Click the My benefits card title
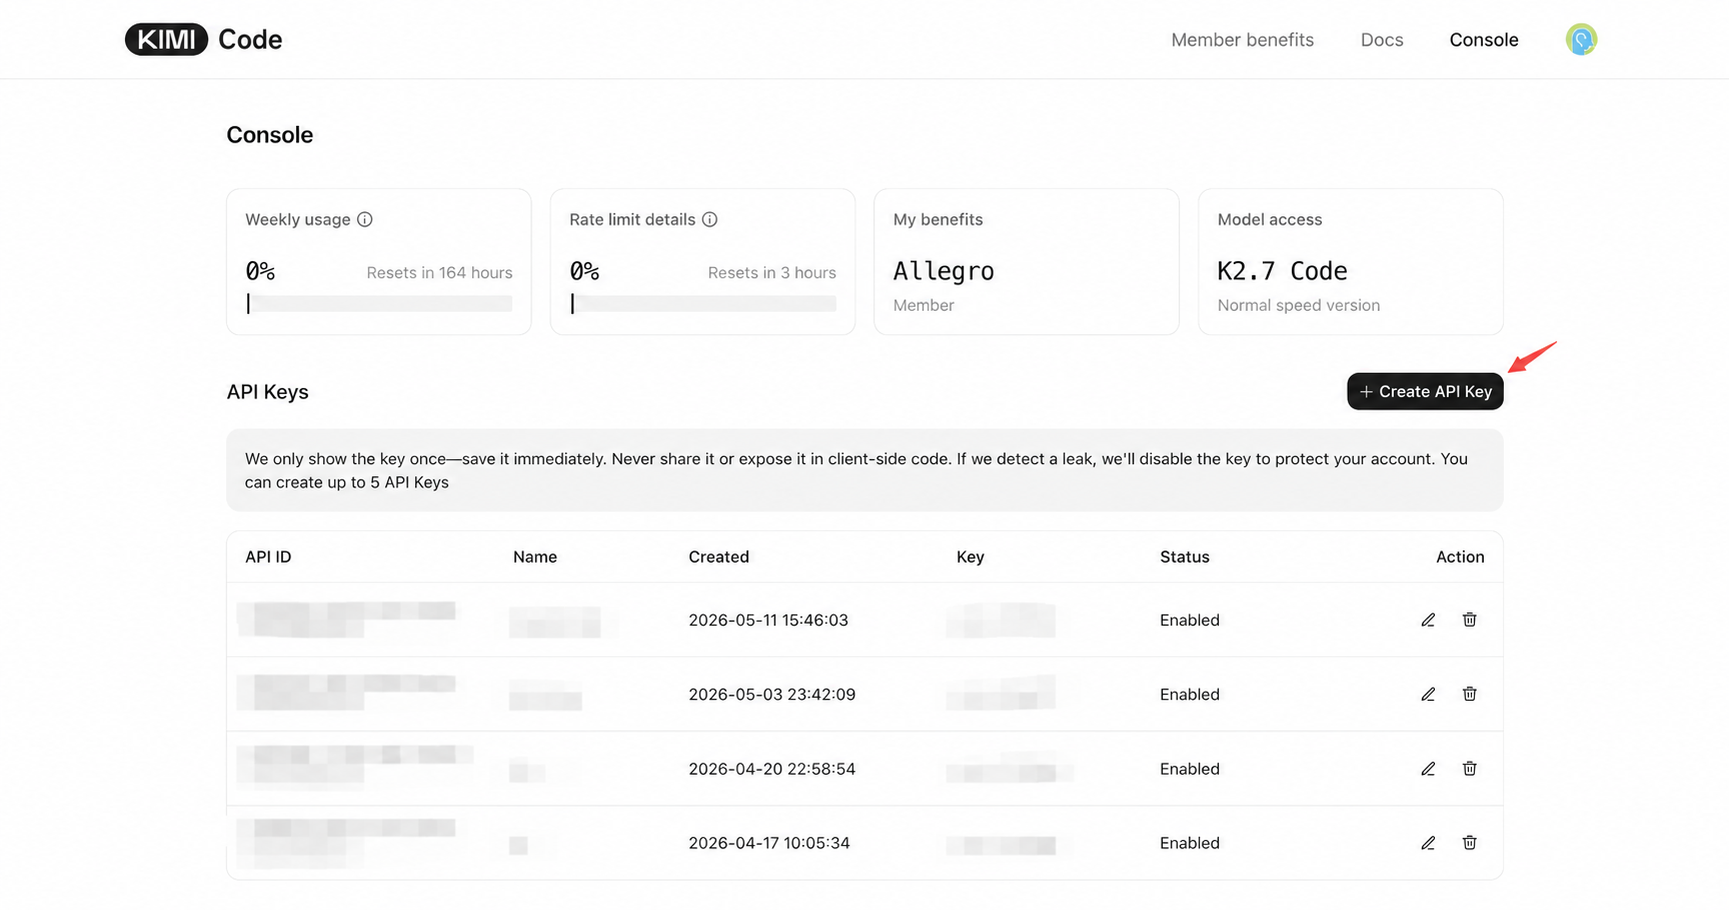Image resolution: width=1729 pixels, height=910 pixels. 938,219
